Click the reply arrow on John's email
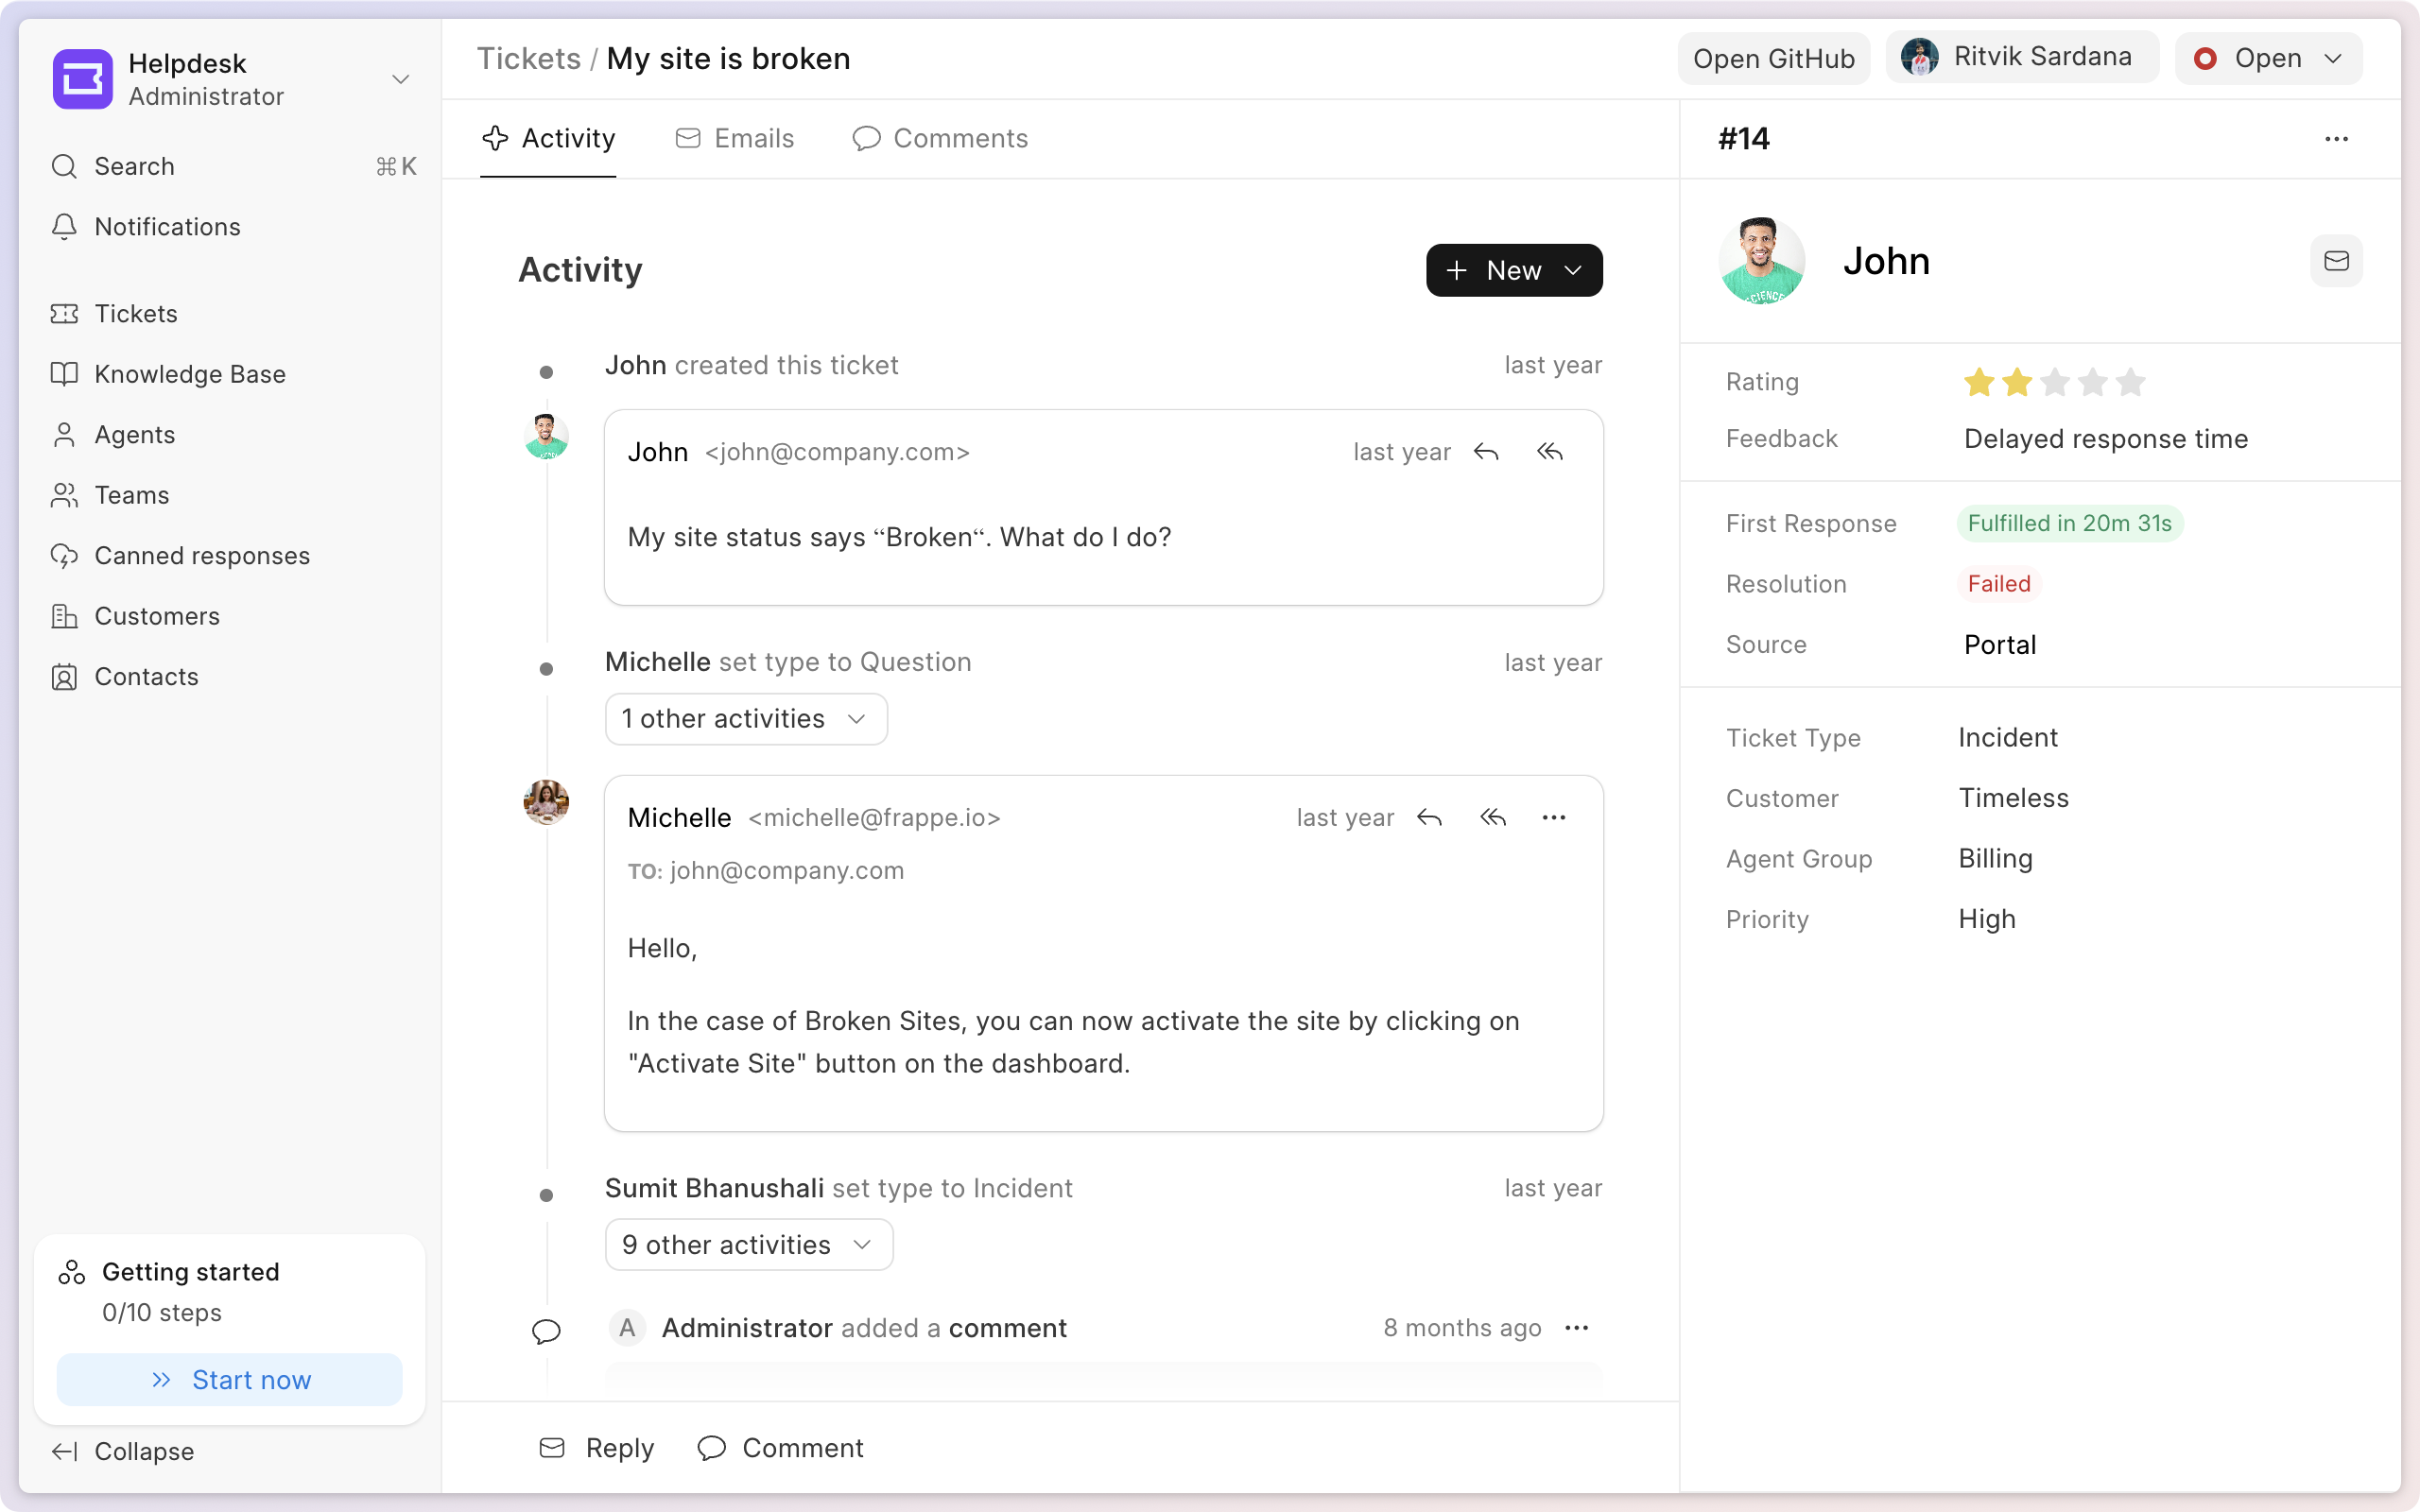This screenshot has height=1512, width=2420. (x=1486, y=452)
